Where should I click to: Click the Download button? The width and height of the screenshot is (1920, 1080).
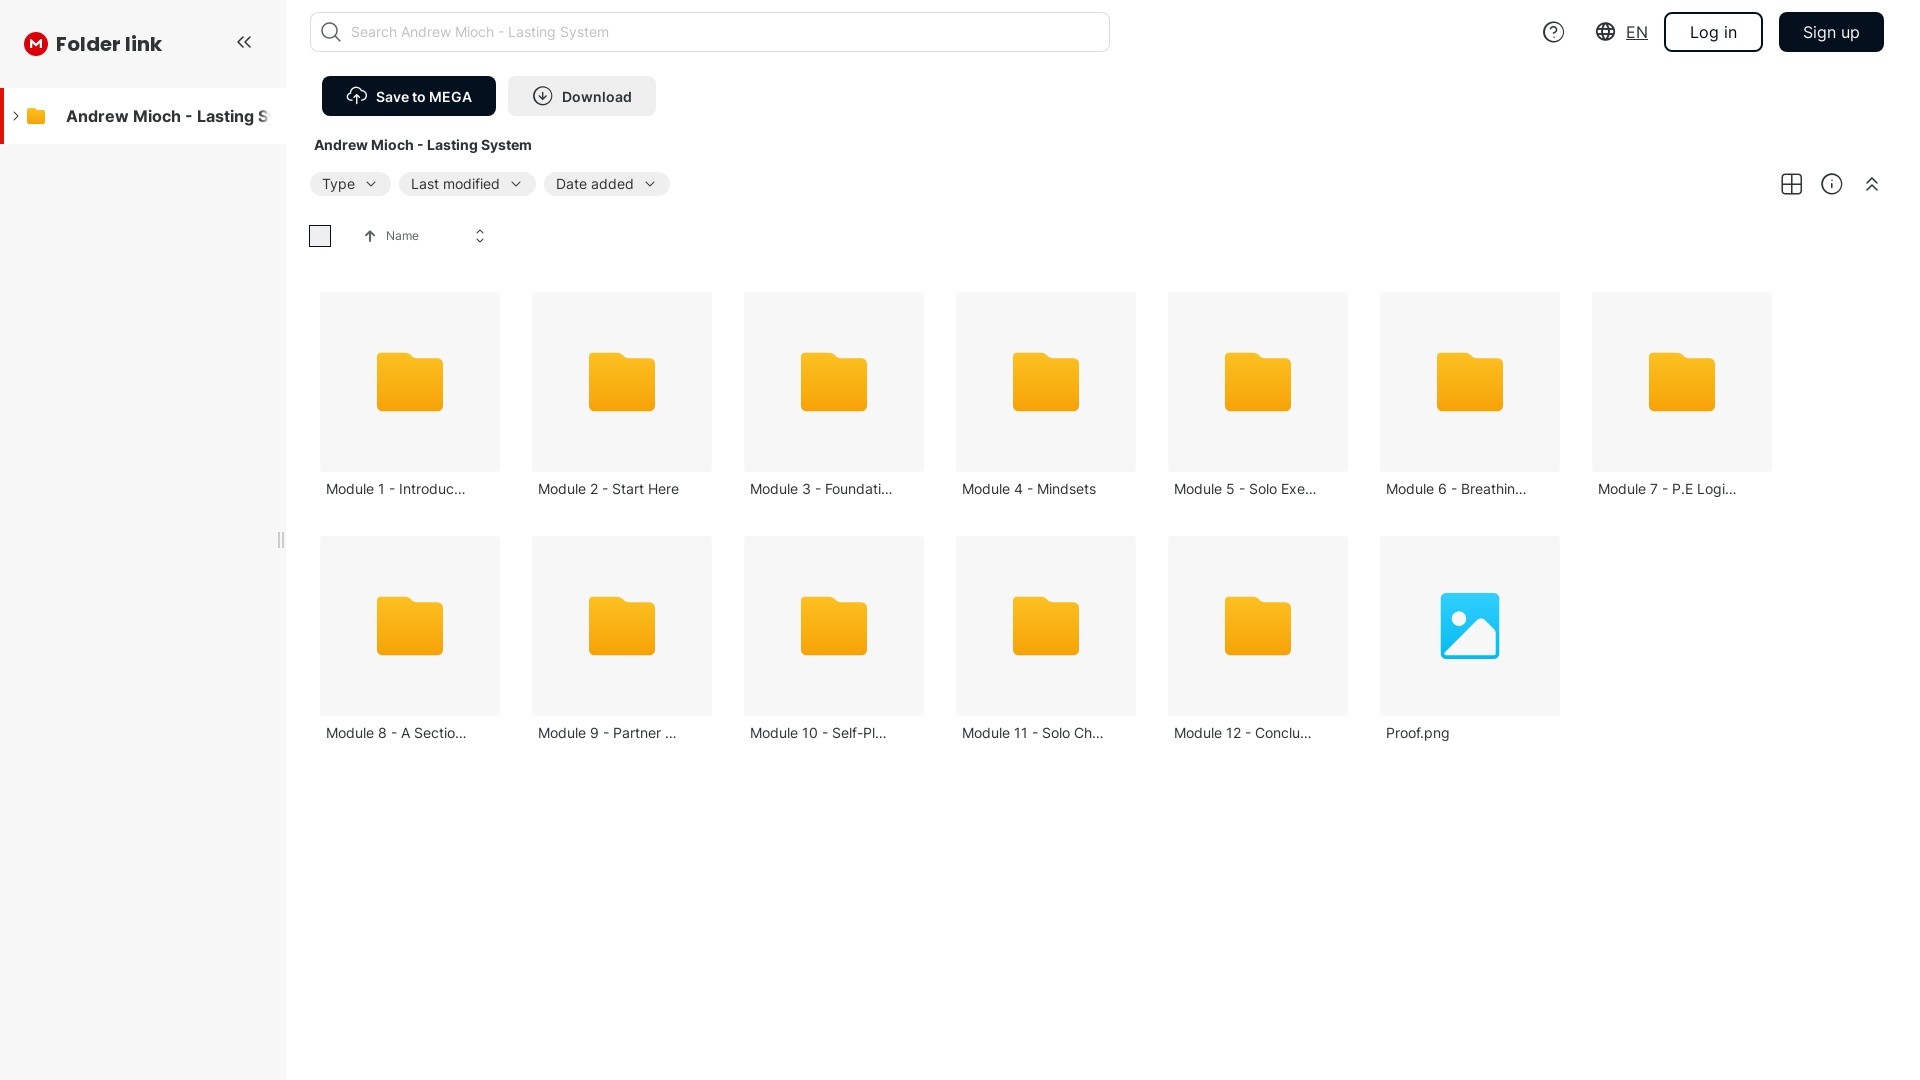pos(581,96)
